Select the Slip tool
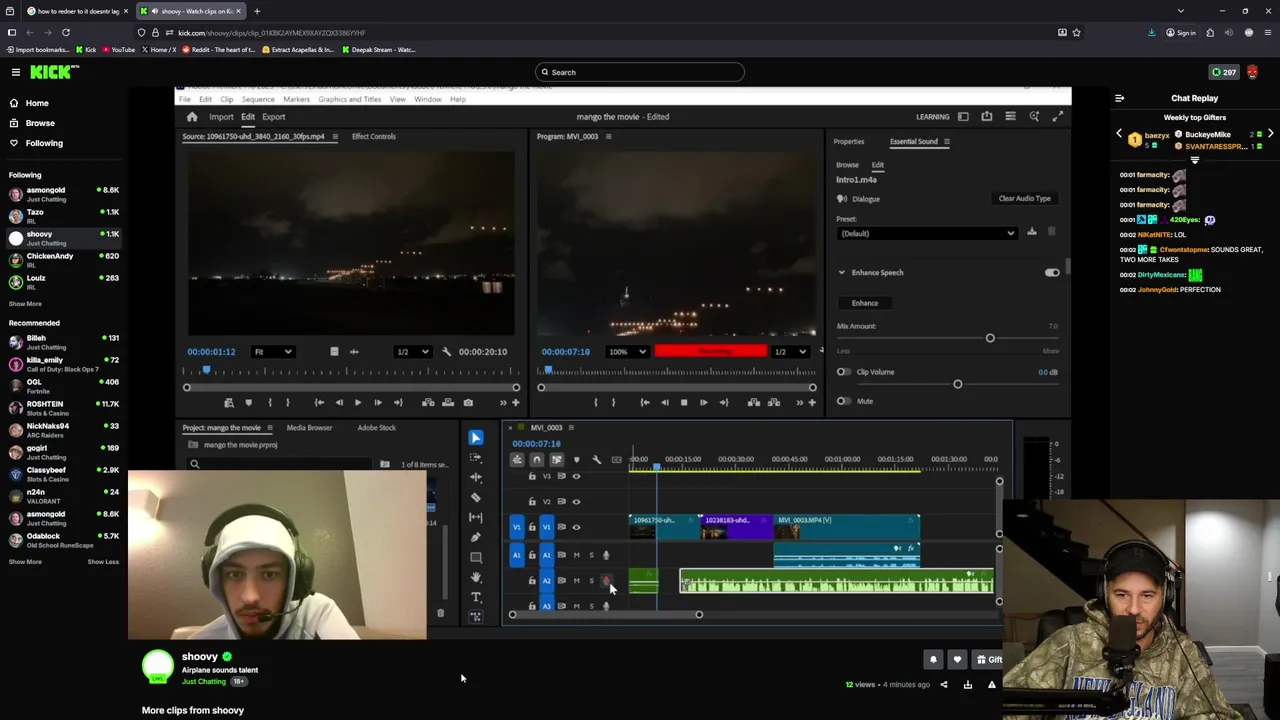 point(476,517)
